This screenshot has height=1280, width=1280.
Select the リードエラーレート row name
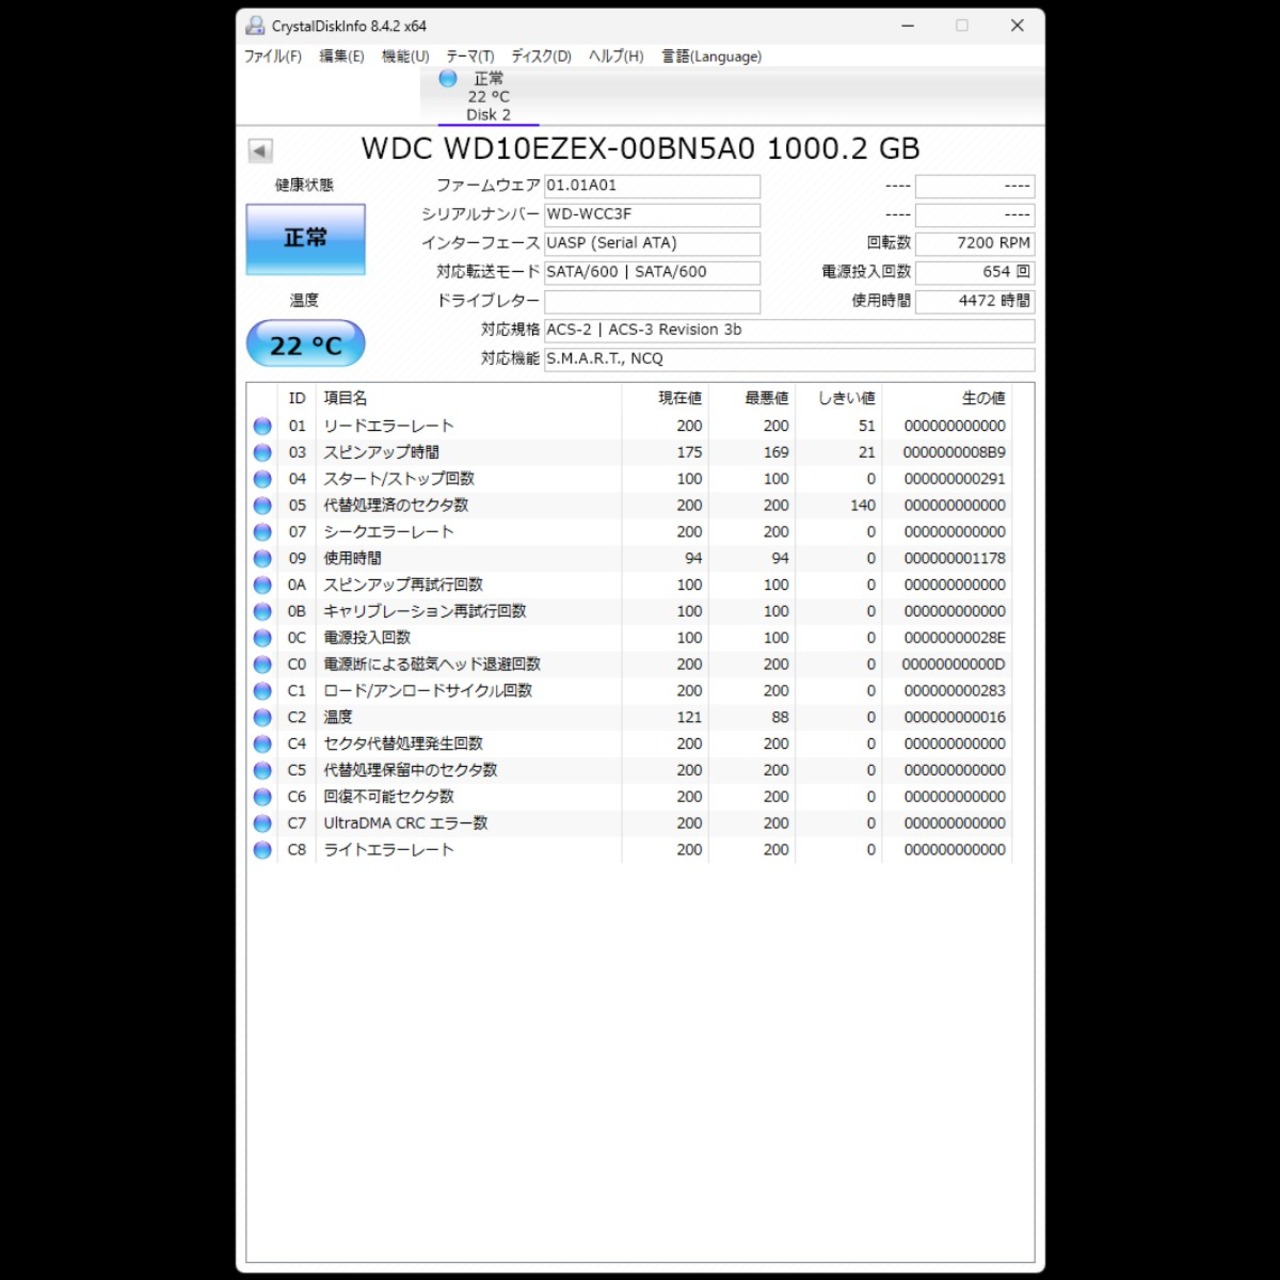coord(389,426)
